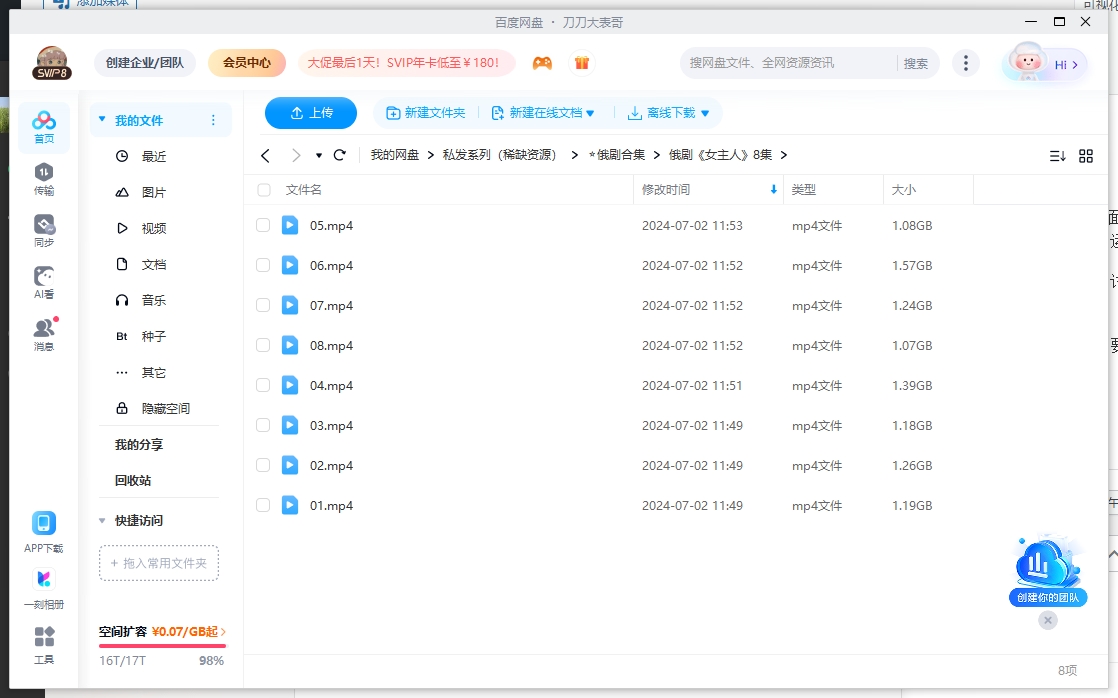The height and width of the screenshot is (698, 1118).
Task: Open the 离线下载 dropdown menu
Action: coord(670,113)
